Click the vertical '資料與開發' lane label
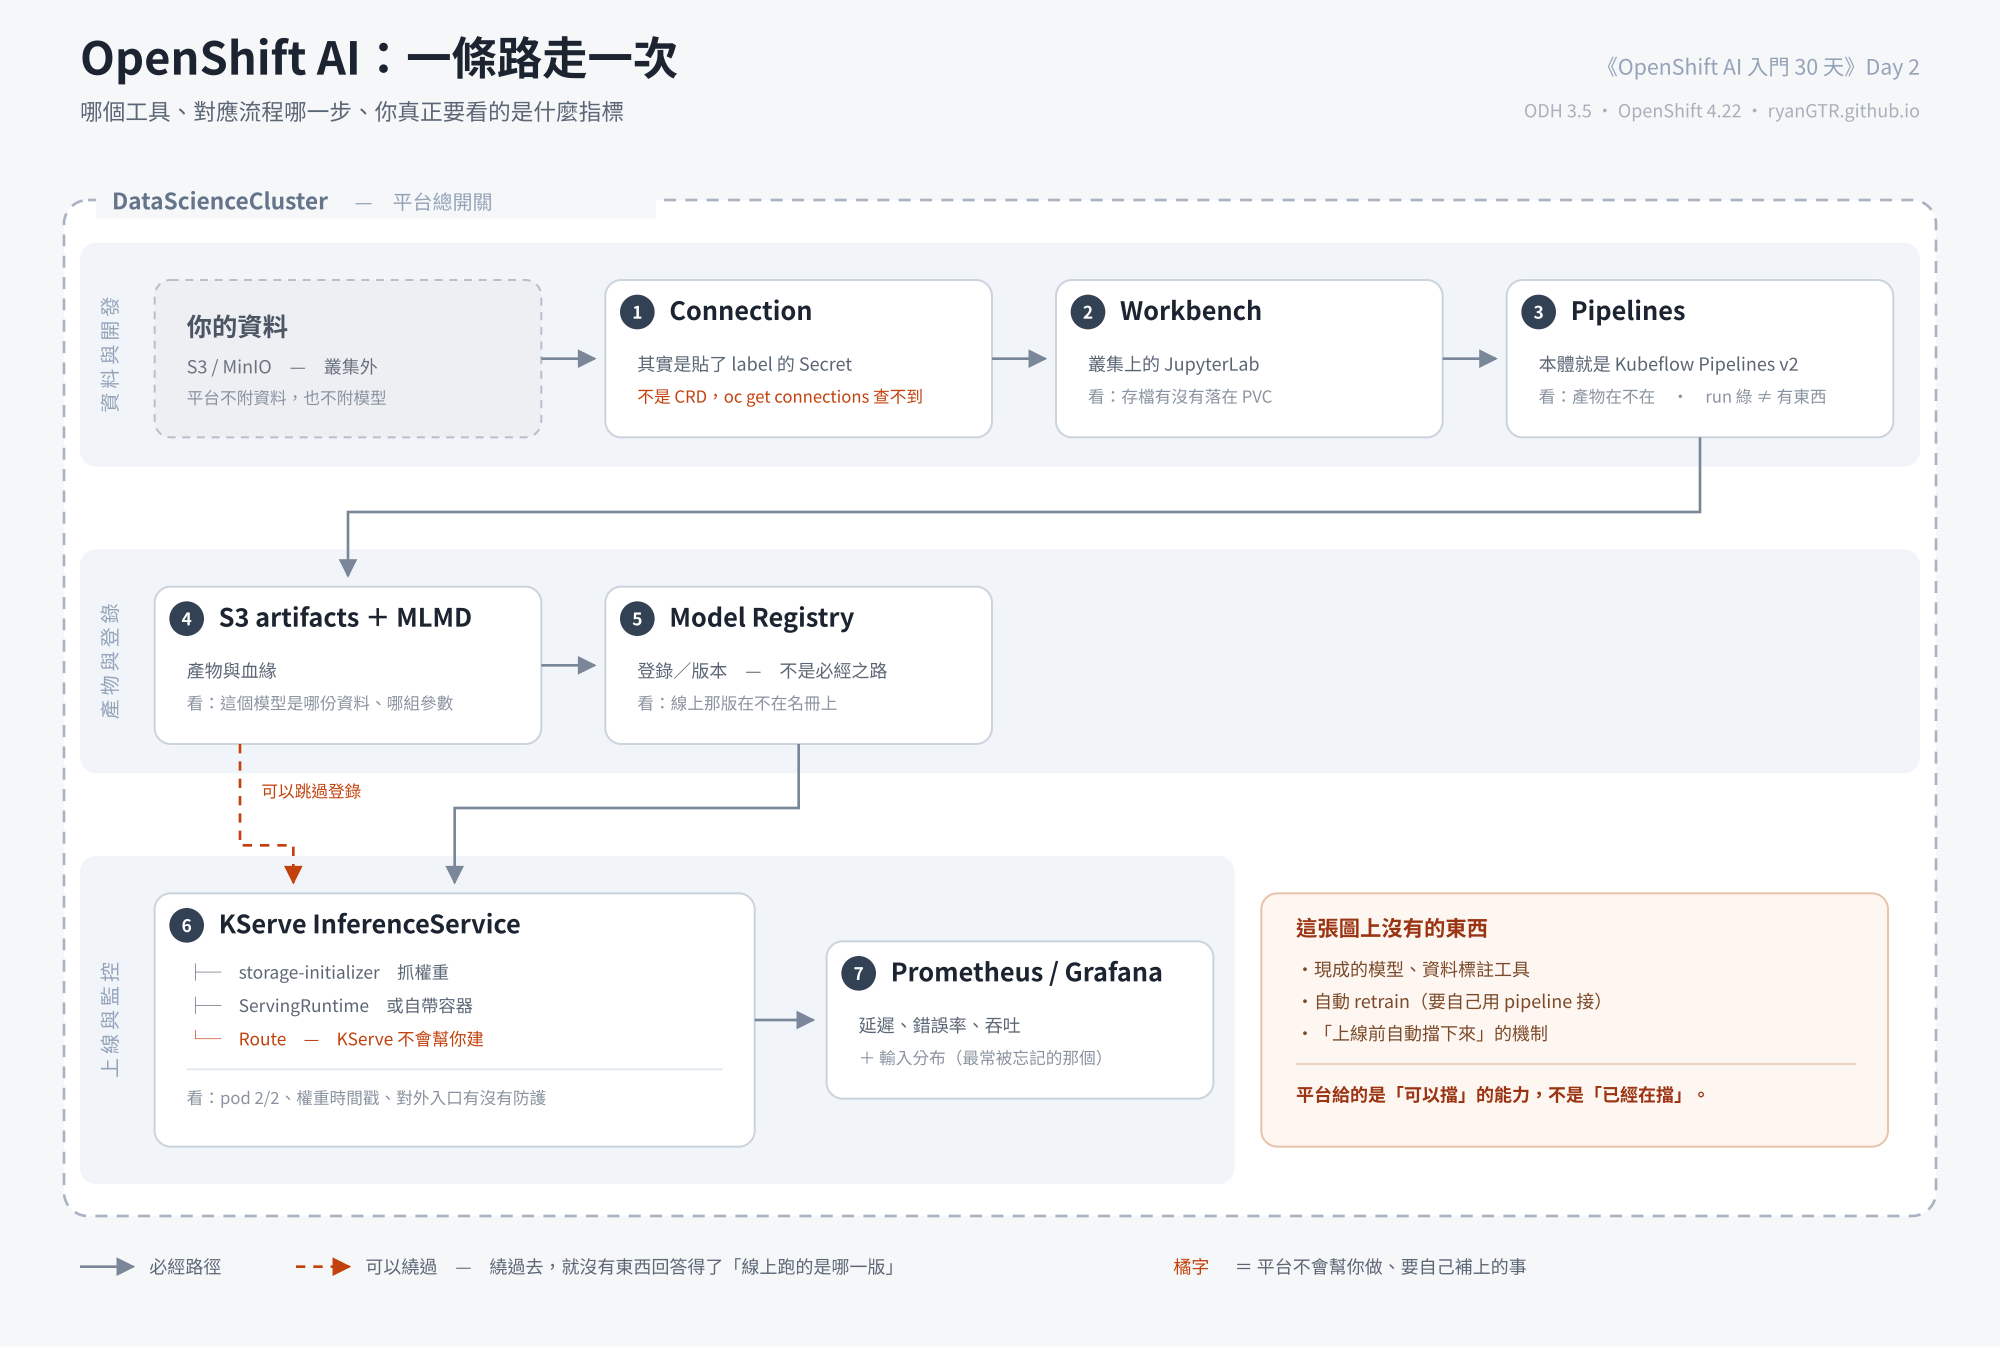 tap(110, 354)
